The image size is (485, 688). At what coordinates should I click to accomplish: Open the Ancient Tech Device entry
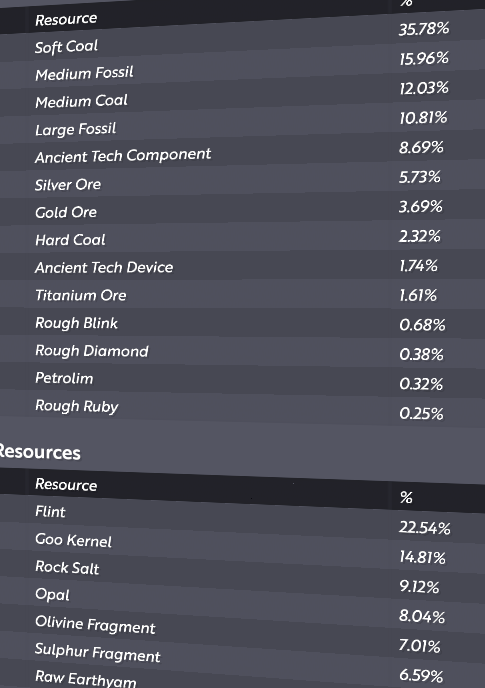[x=104, y=268]
